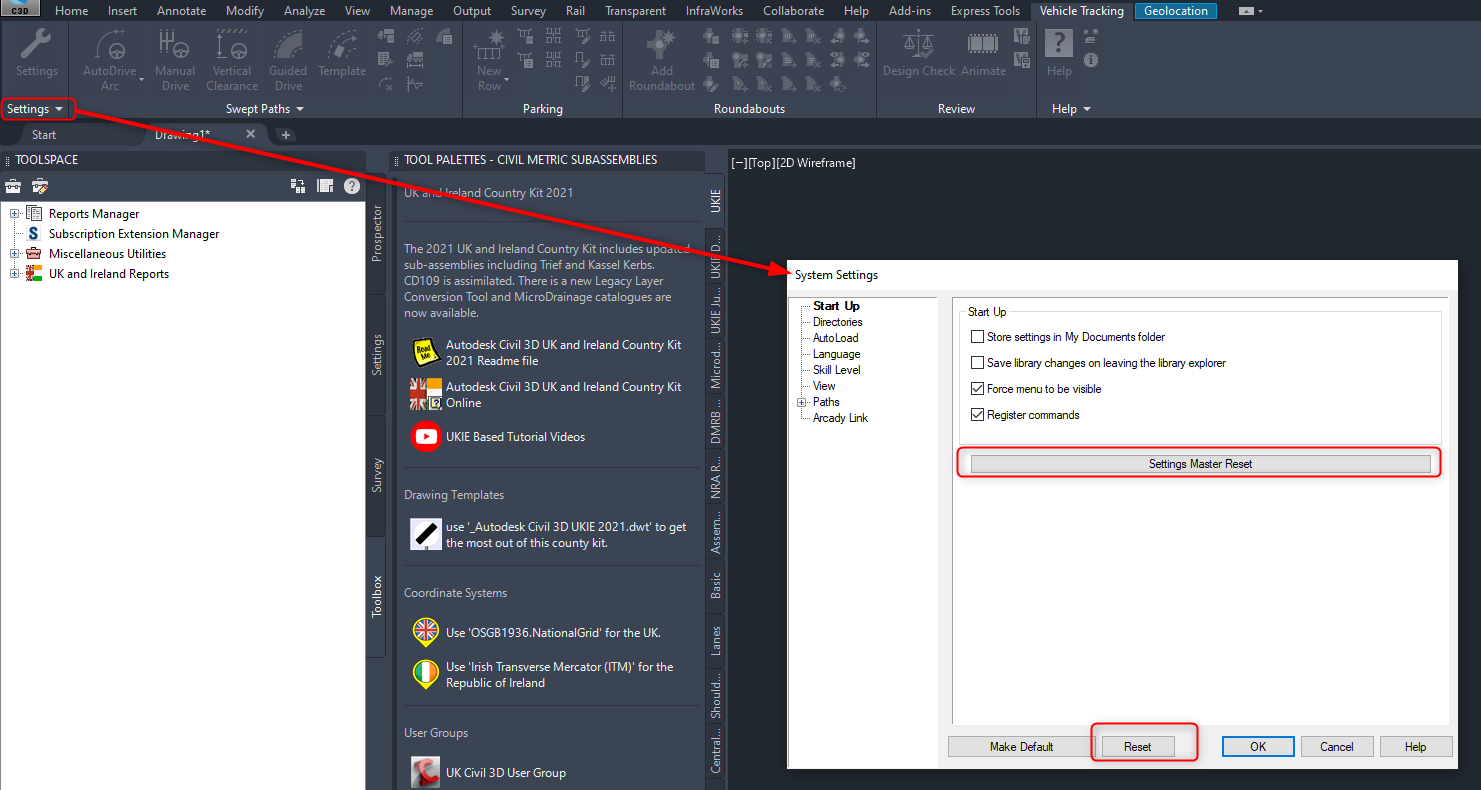Check Save library changes on leaving explorer
Screen dimensions: 1481x790
[978, 363]
